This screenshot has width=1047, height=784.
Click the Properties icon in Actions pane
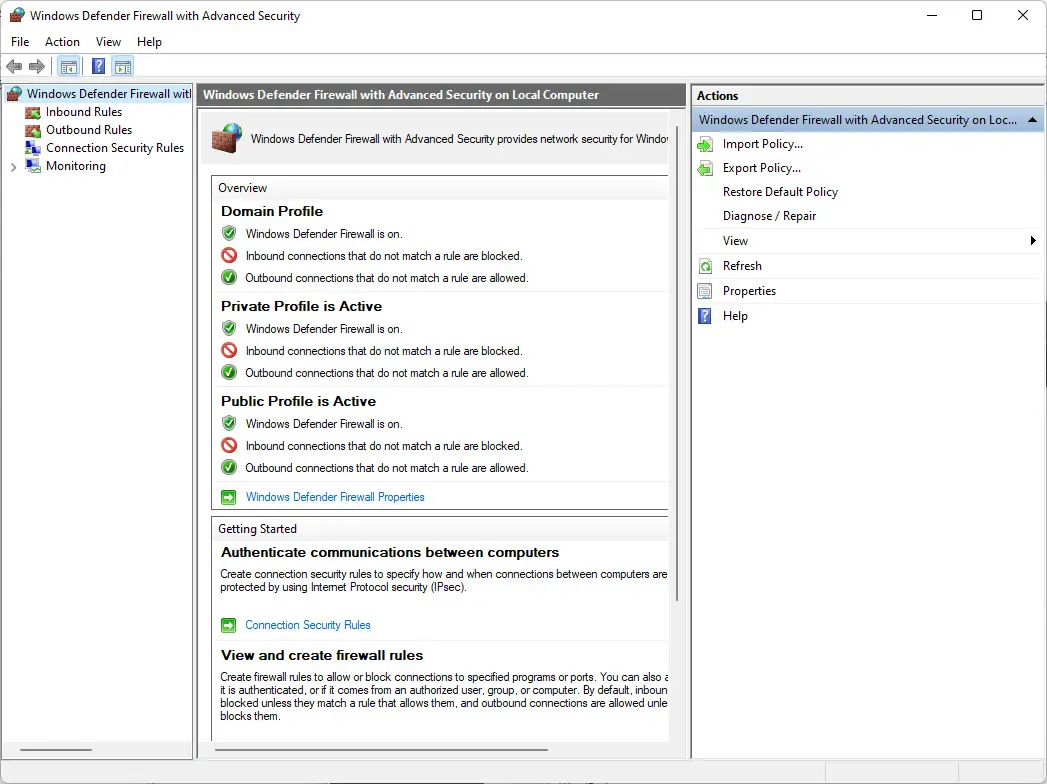click(x=704, y=291)
